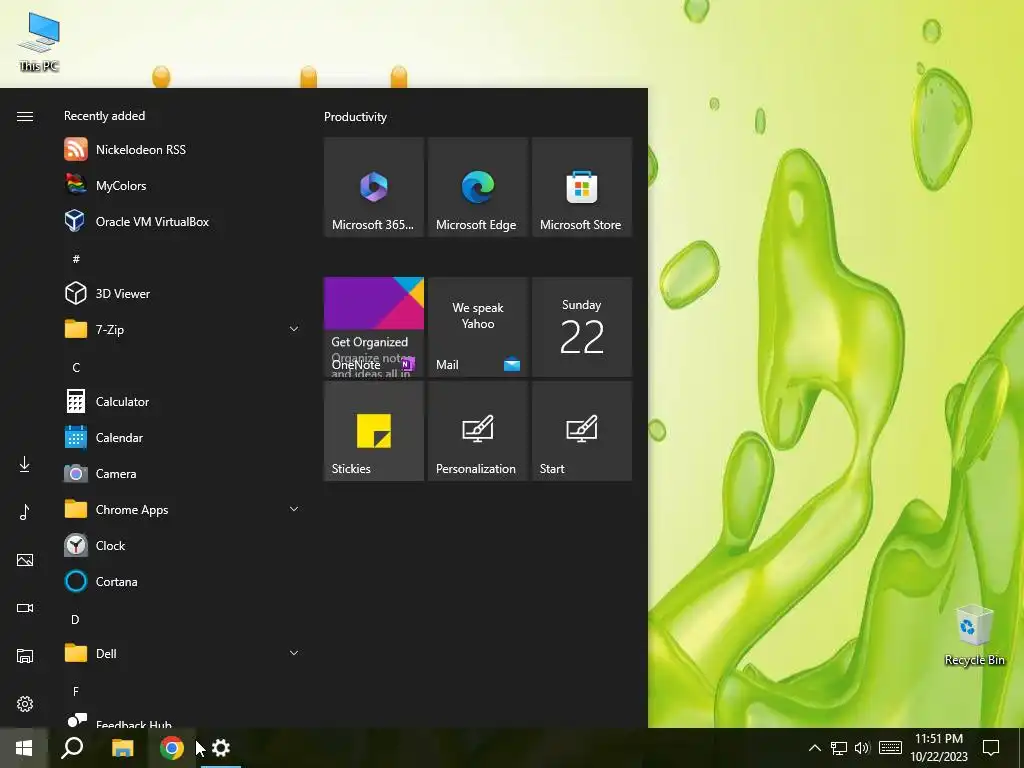Open File Explorer on taskbar
Image resolution: width=1024 pixels, height=768 pixels.
(122, 748)
